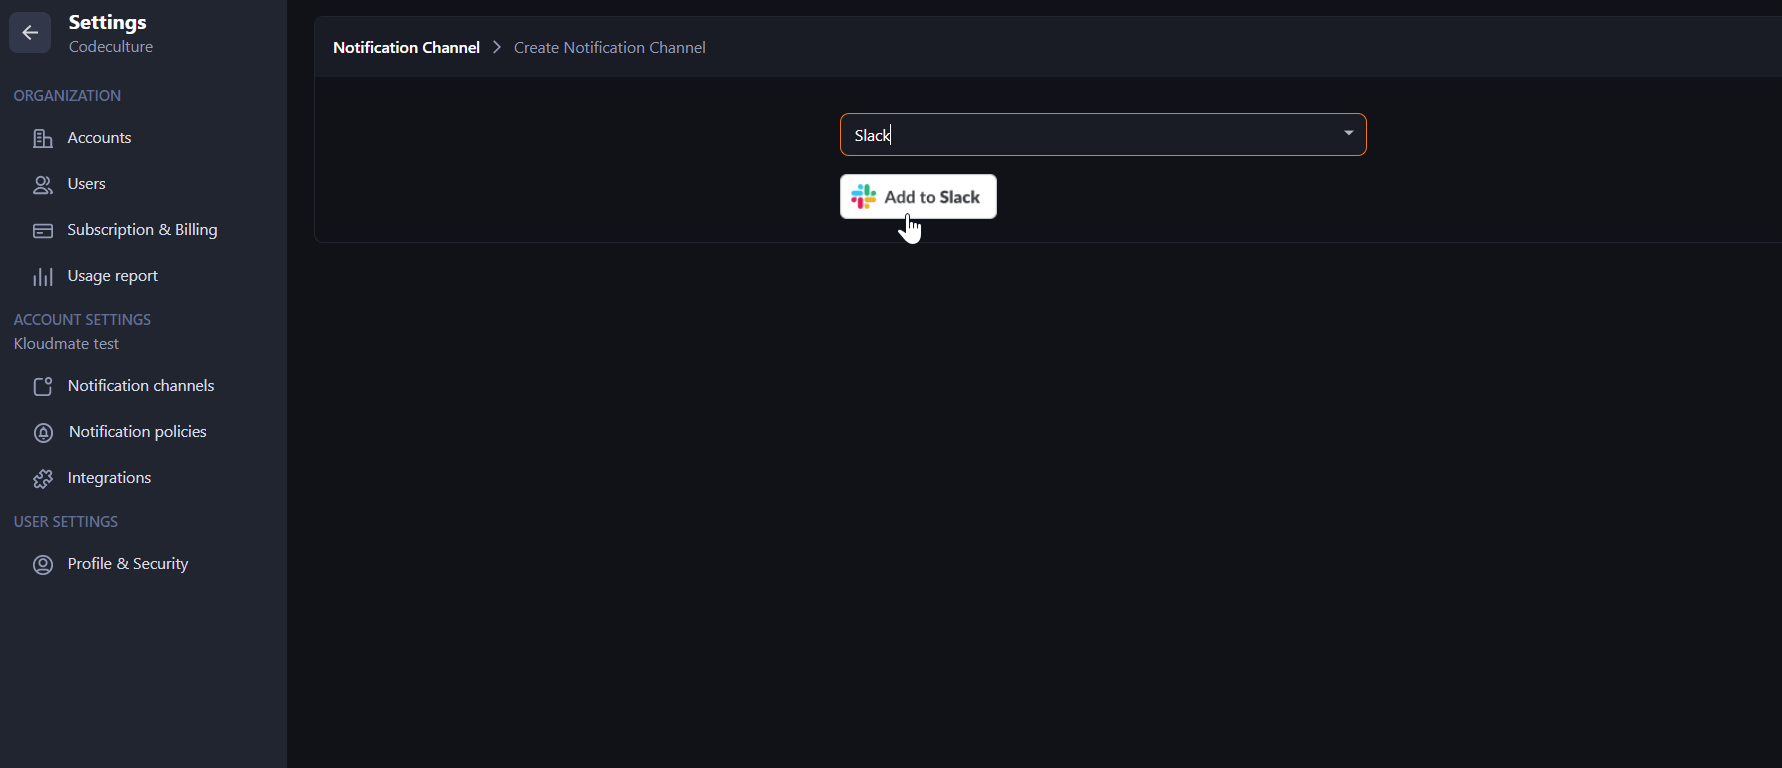
Task: Click the Profile & Security user icon
Action: 43,565
